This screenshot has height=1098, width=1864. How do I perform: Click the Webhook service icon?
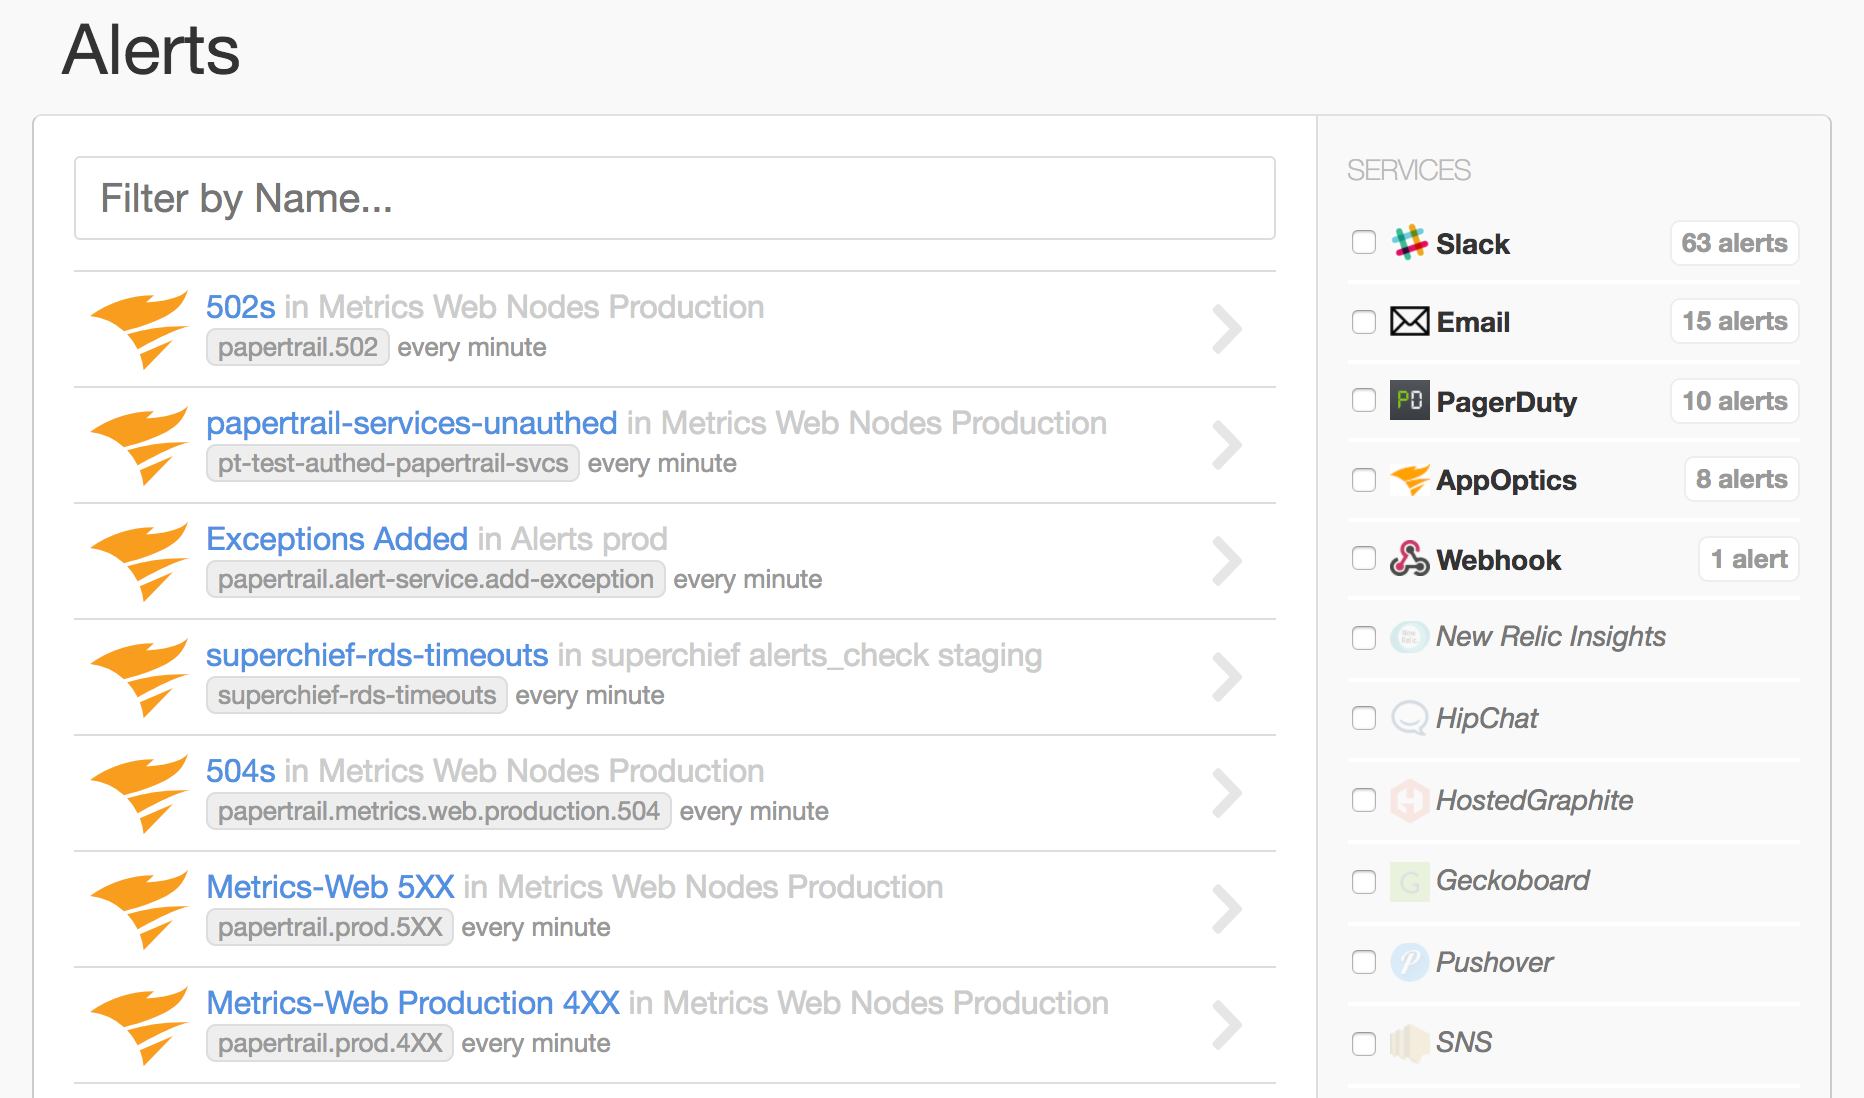click(x=1409, y=559)
